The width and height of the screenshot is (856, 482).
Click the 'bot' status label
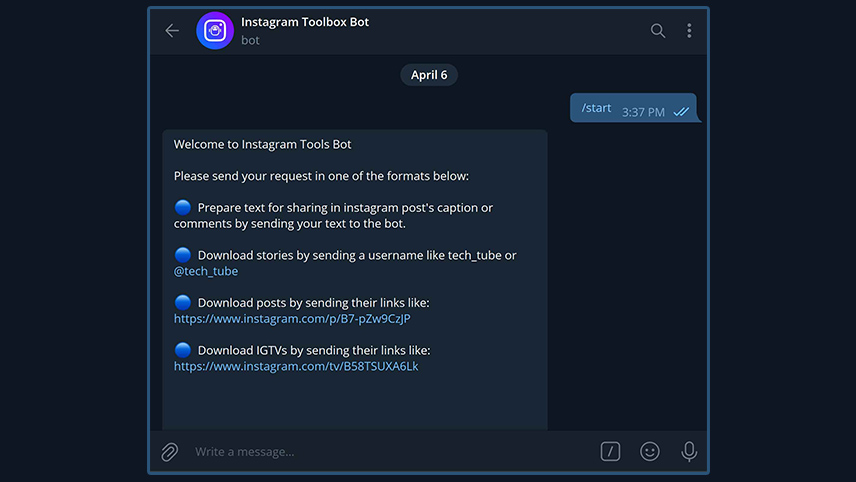(251, 40)
